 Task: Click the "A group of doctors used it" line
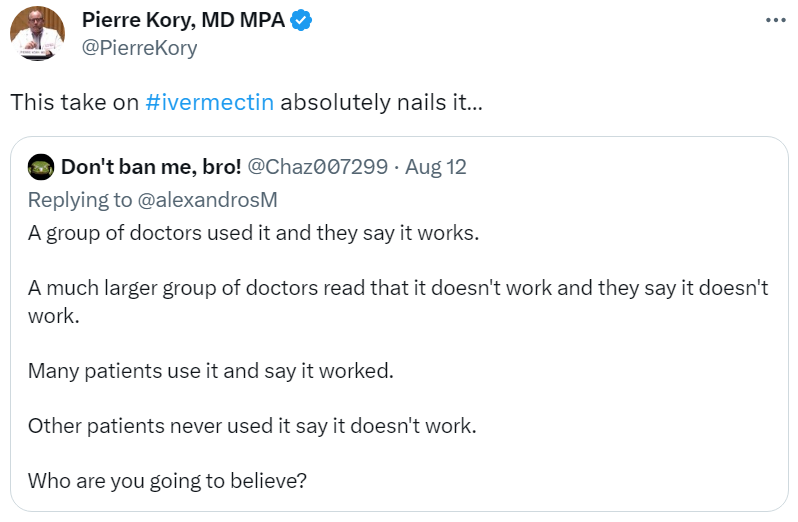[x=254, y=233]
